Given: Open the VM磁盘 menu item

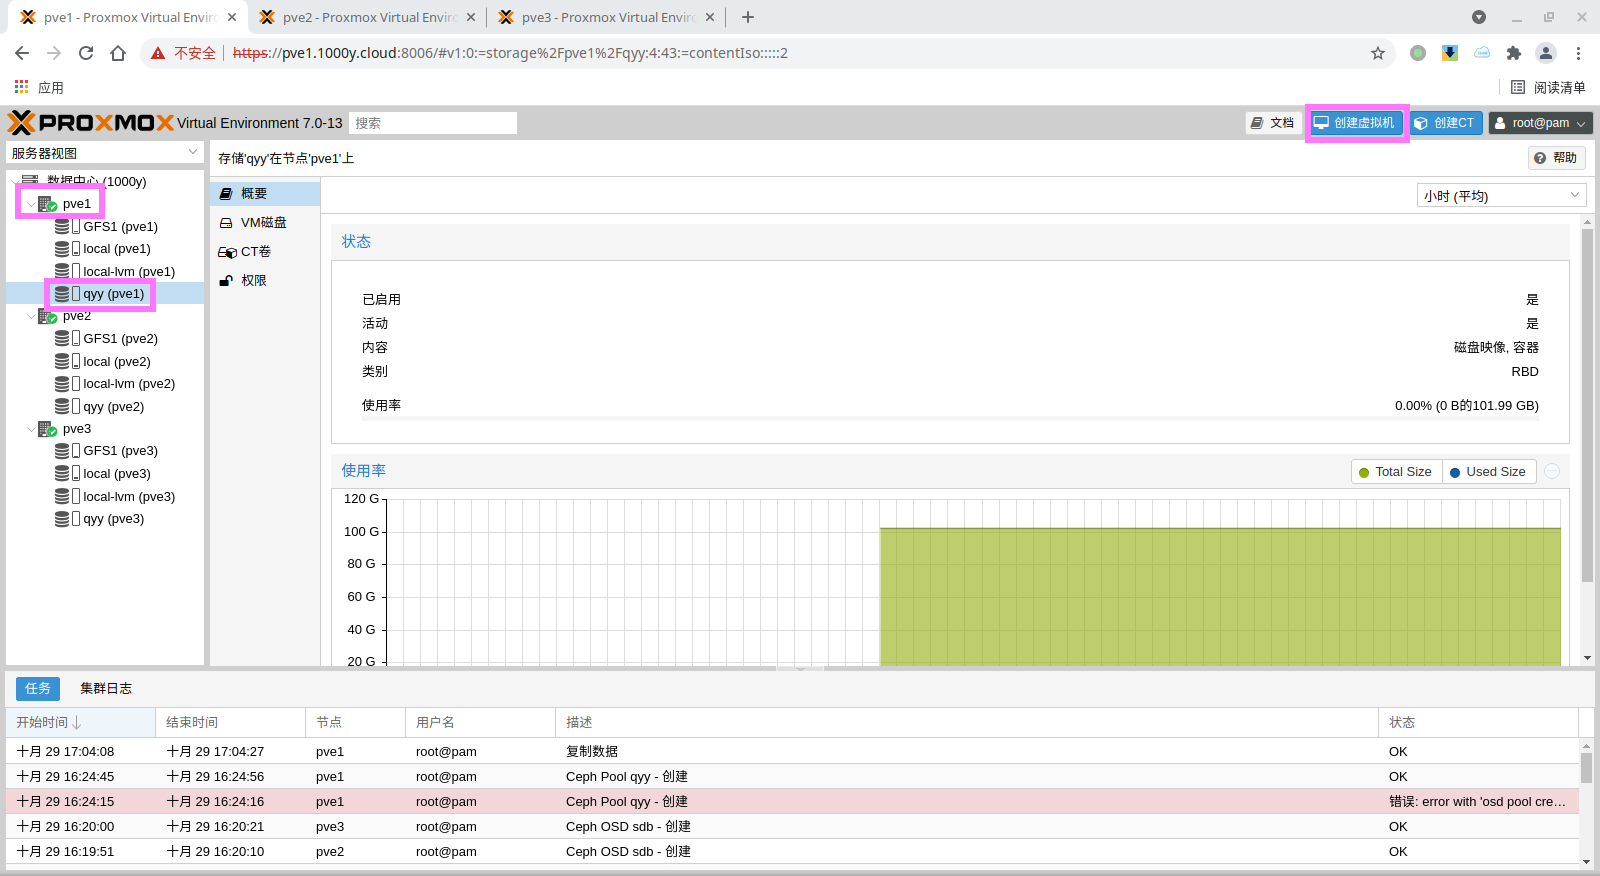Looking at the screenshot, I should pos(263,223).
